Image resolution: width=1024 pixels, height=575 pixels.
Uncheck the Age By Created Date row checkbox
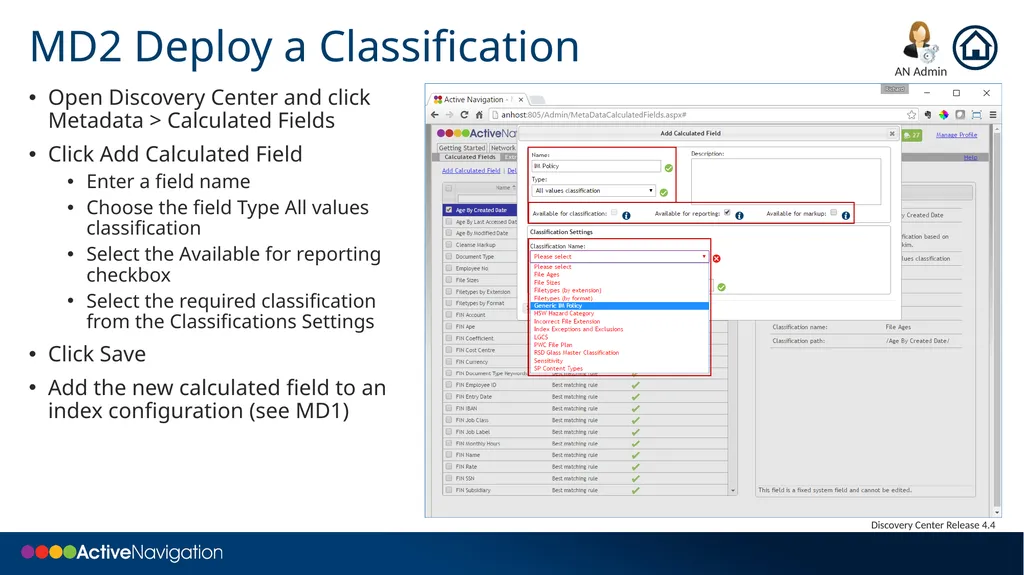point(449,210)
